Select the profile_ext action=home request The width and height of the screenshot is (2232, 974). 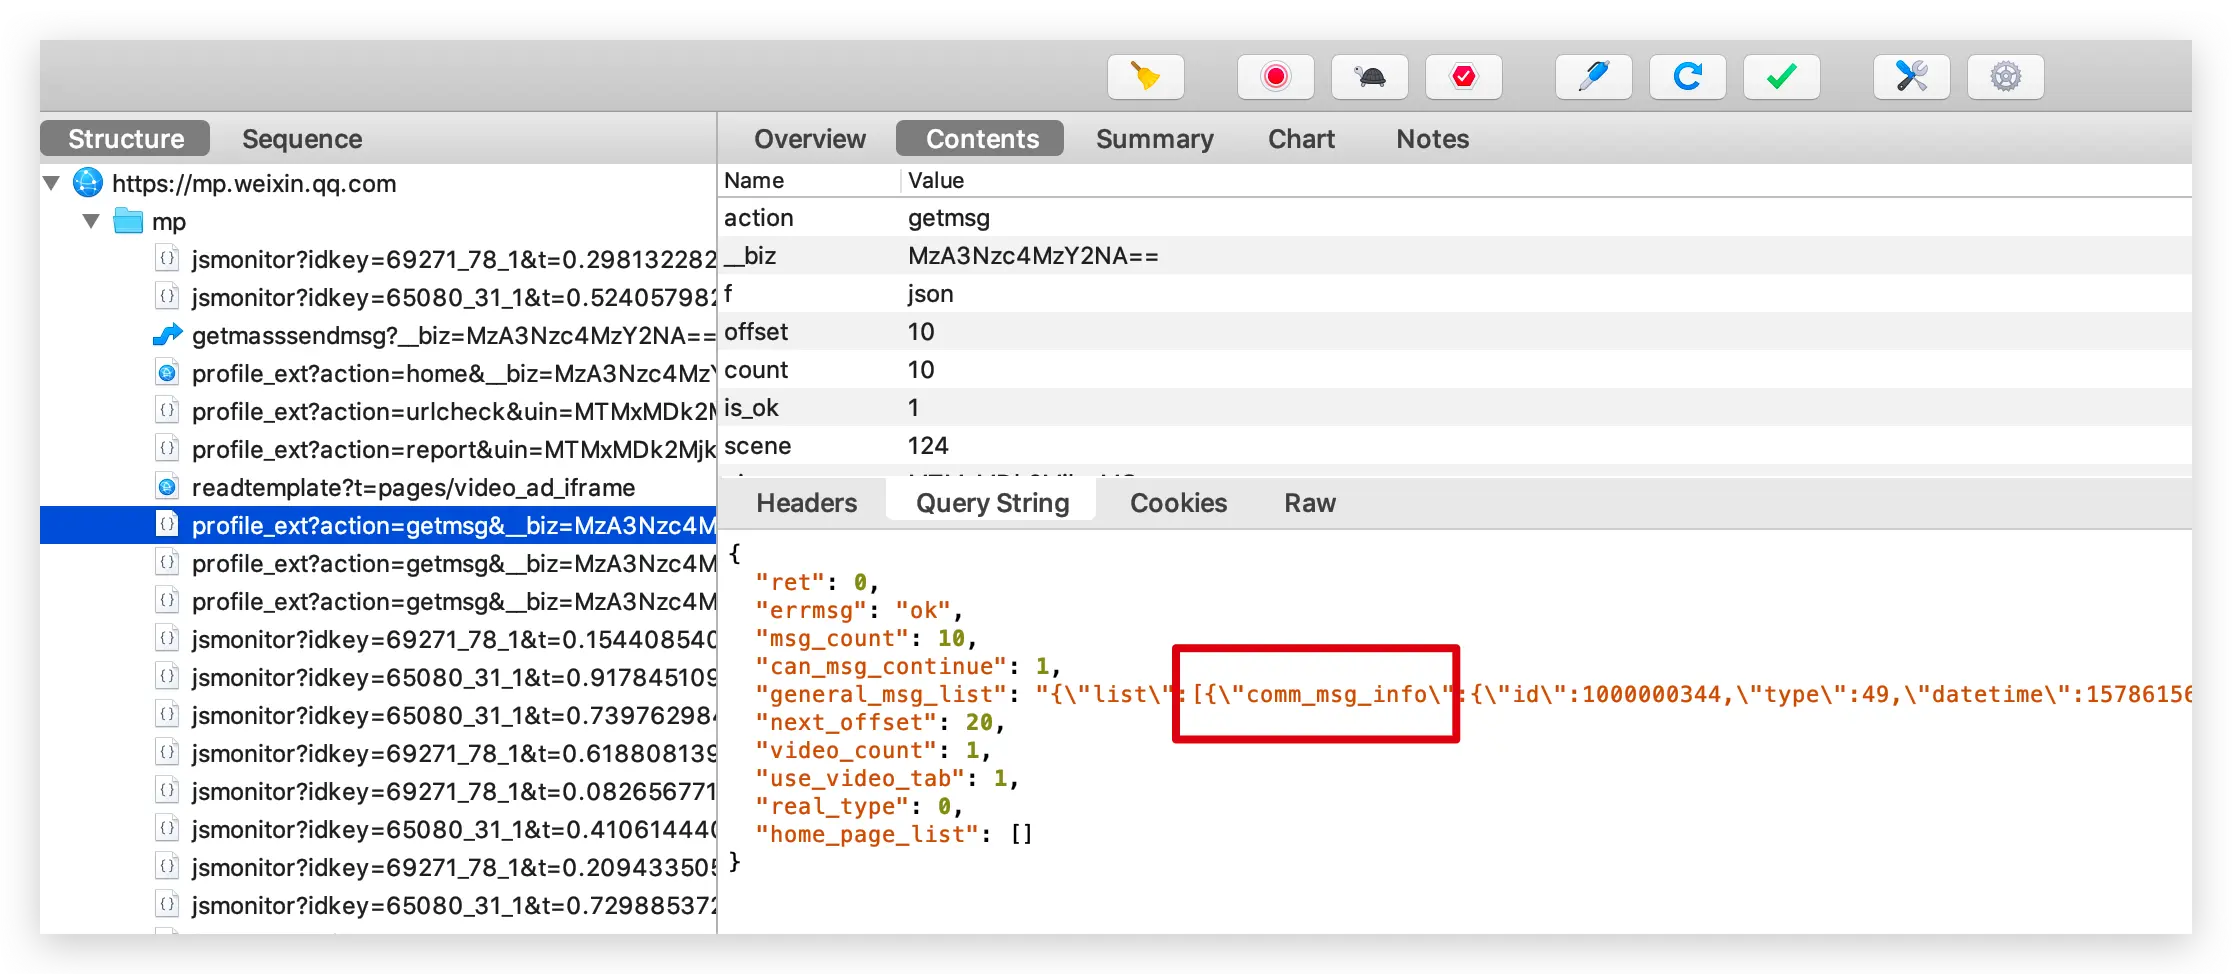pyautogui.click(x=454, y=374)
